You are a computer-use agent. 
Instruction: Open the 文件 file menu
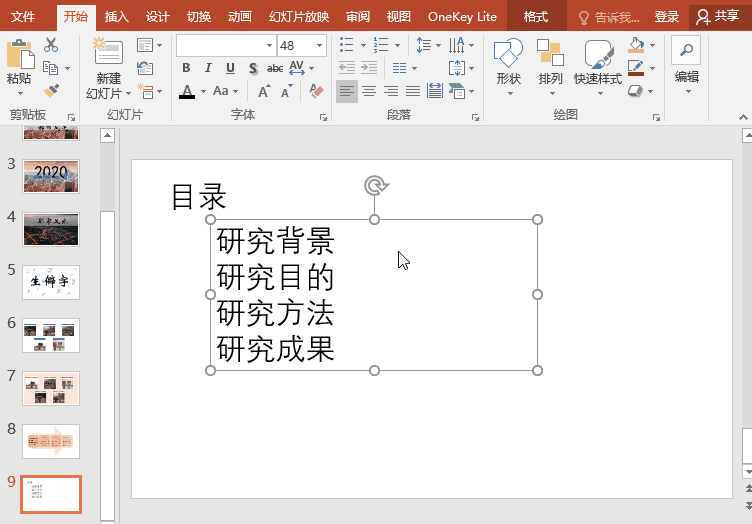(x=23, y=17)
